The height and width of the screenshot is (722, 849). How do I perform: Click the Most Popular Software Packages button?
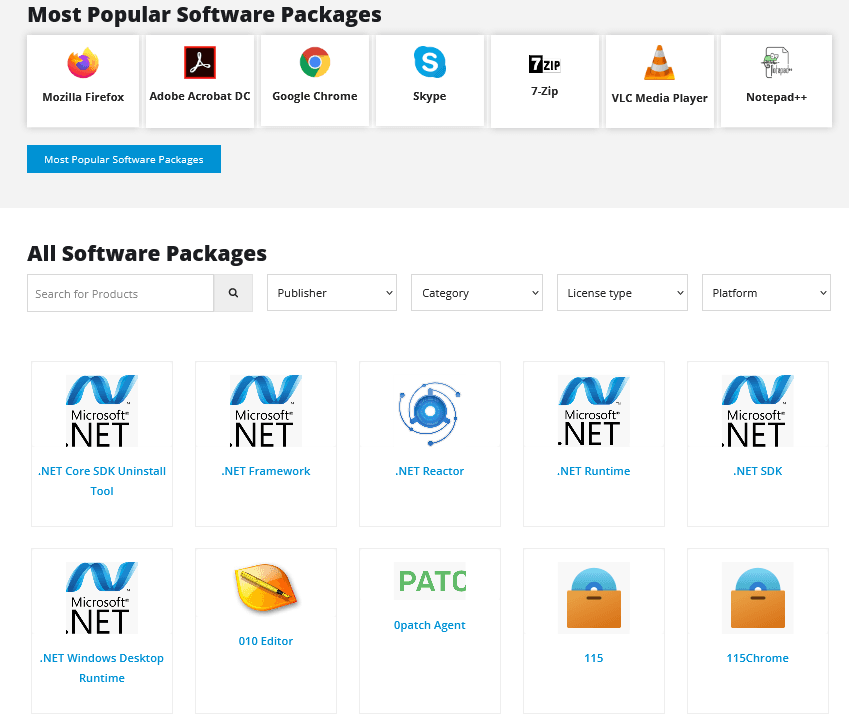tap(124, 159)
